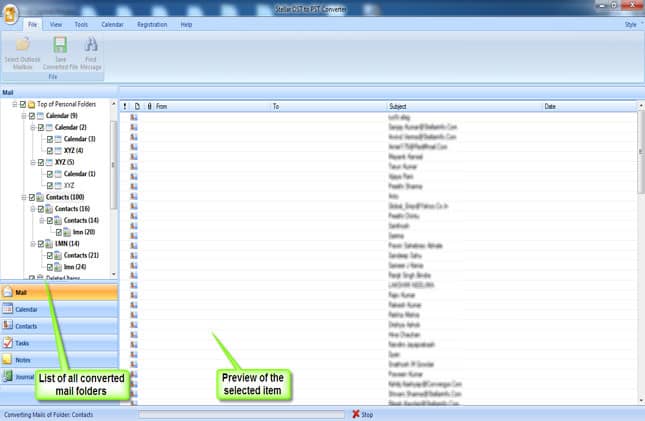Collapse the Contacts (16) tree node
The image size is (645, 421).
(x=33, y=209)
